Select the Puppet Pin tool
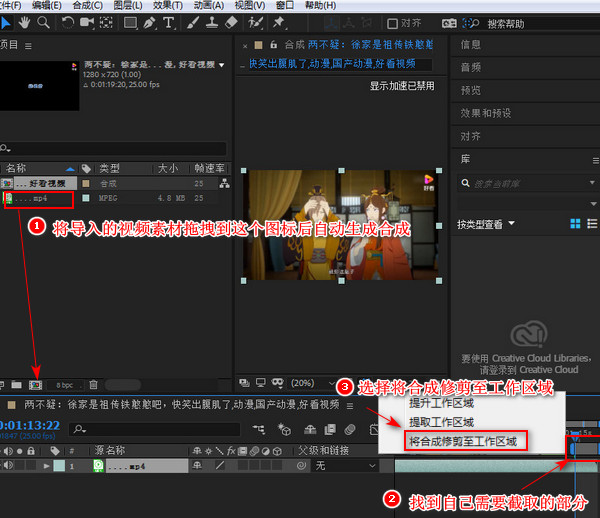 pos(279,23)
